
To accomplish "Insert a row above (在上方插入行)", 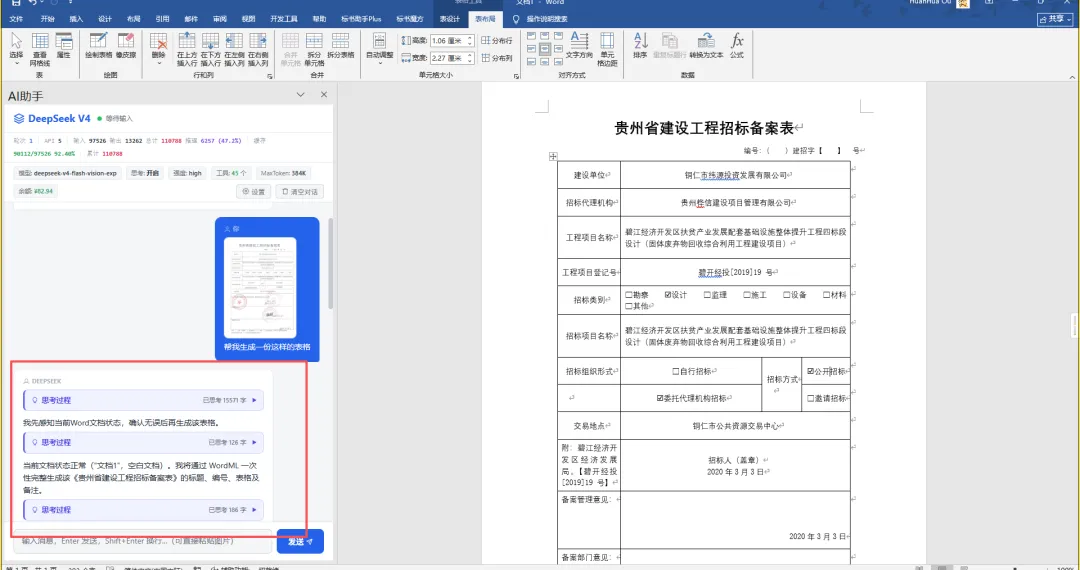I will (187, 48).
